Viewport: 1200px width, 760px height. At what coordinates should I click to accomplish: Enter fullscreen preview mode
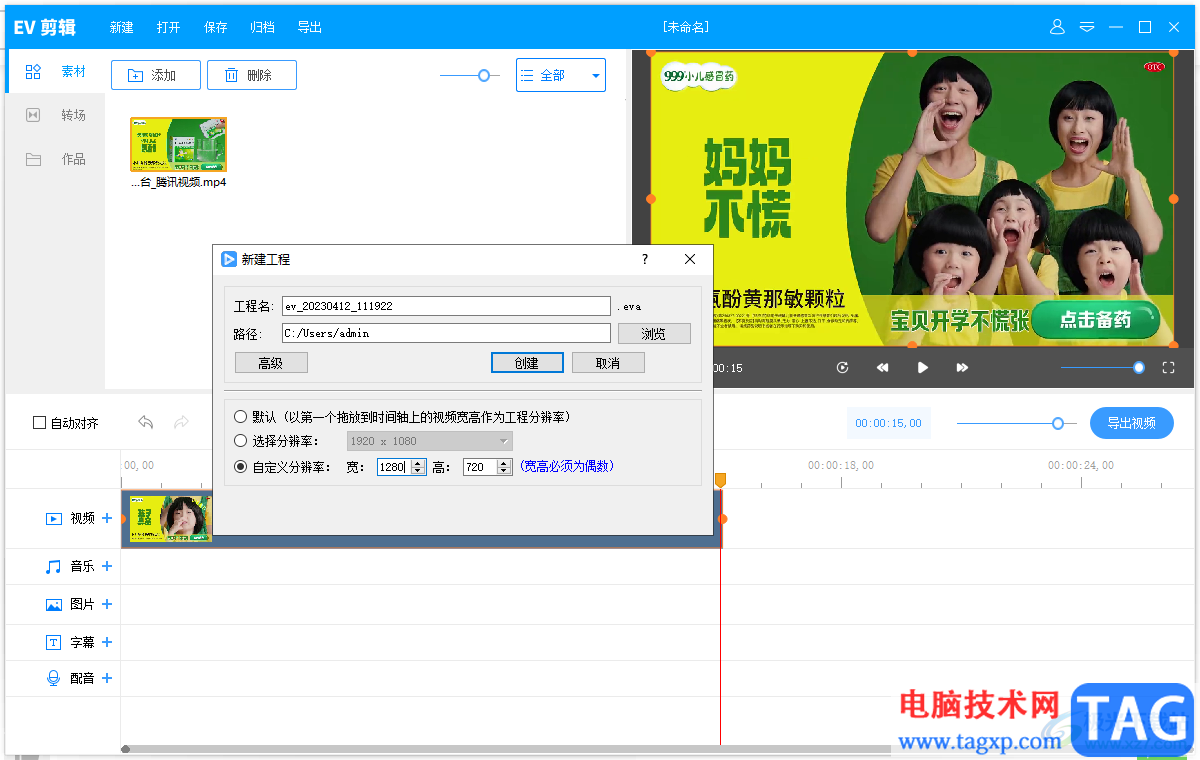(1168, 368)
